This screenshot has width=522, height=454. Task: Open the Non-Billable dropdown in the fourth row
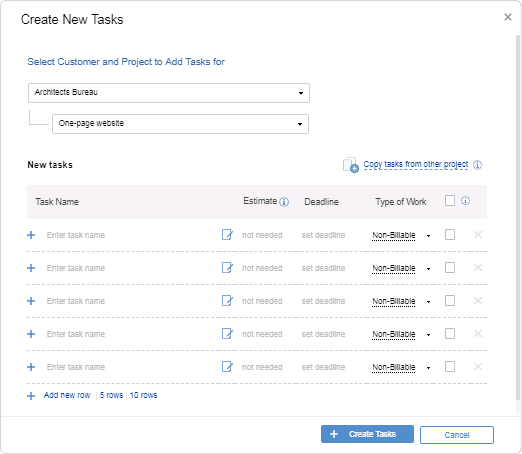pyautogui.click(x=401, y=334)
